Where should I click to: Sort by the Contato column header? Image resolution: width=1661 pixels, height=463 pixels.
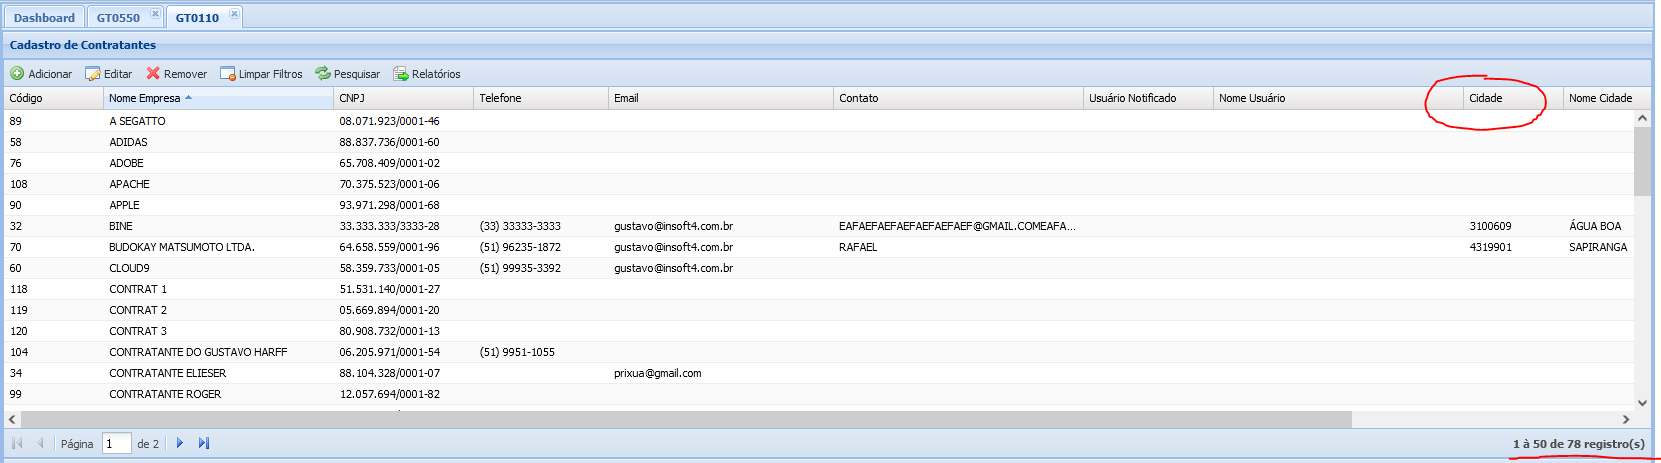point(958,98)
